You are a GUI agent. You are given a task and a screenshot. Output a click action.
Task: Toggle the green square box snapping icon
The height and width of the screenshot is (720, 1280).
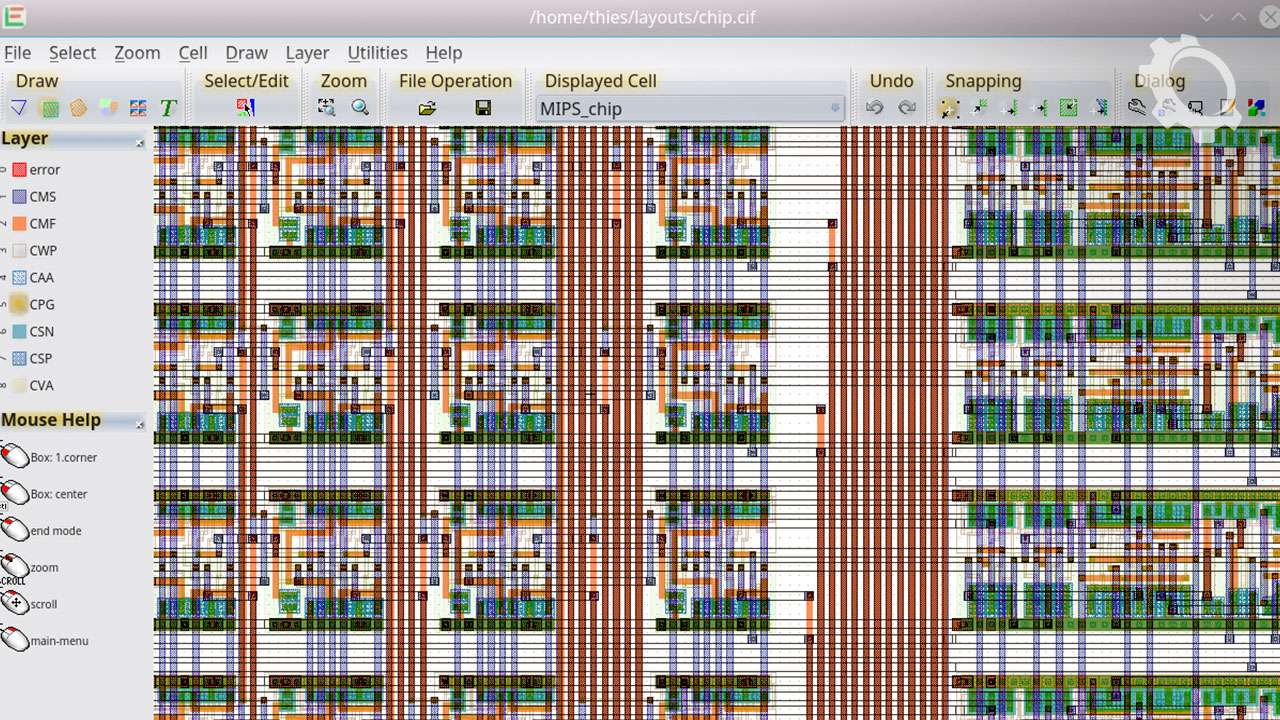[1069, 108]
